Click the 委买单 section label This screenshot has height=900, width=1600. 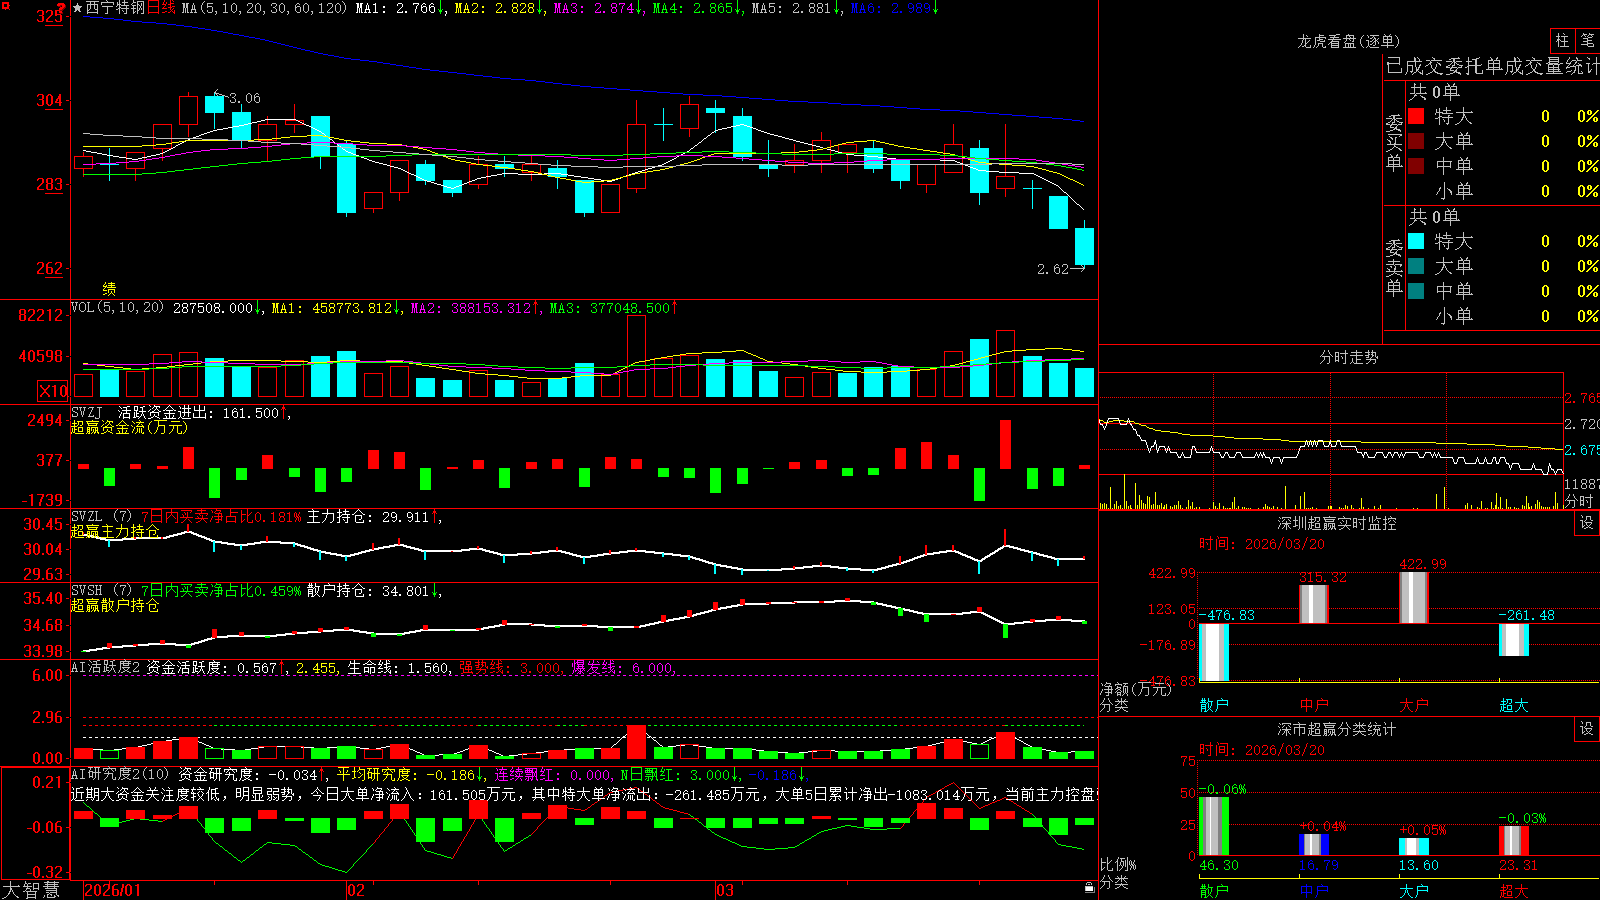(x=1394, y=142)
